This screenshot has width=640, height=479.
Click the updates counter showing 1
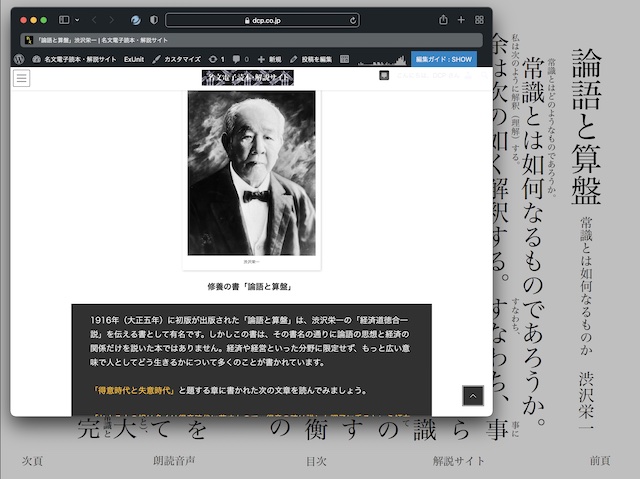pyautogui.click(x=217, y=59)
